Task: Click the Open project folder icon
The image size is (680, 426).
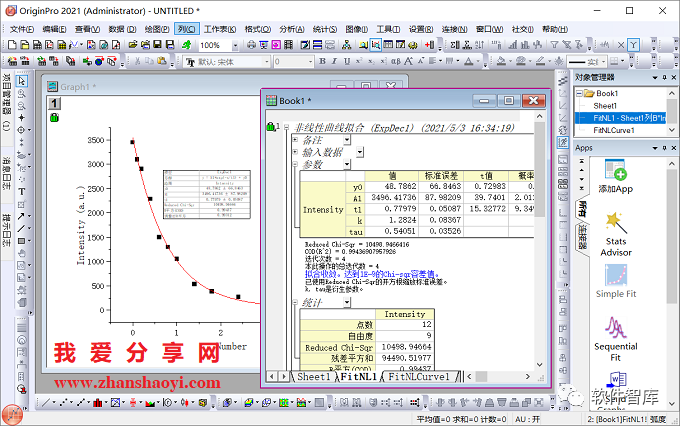Action: coord(133,45)
